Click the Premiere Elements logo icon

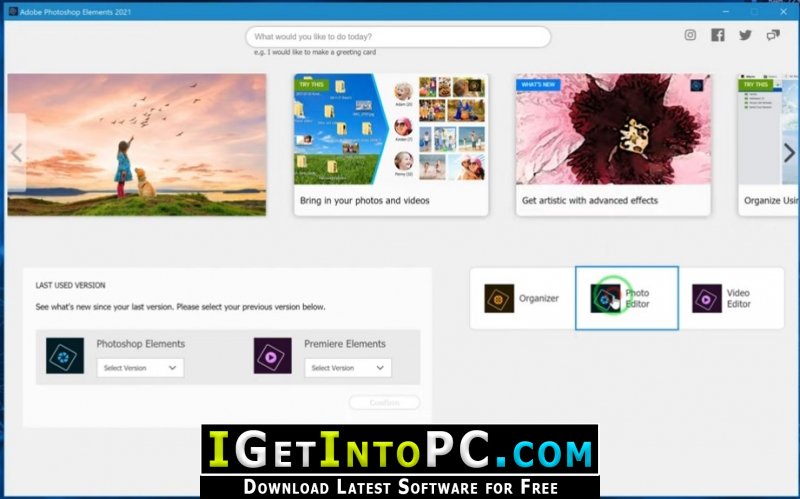272,356
